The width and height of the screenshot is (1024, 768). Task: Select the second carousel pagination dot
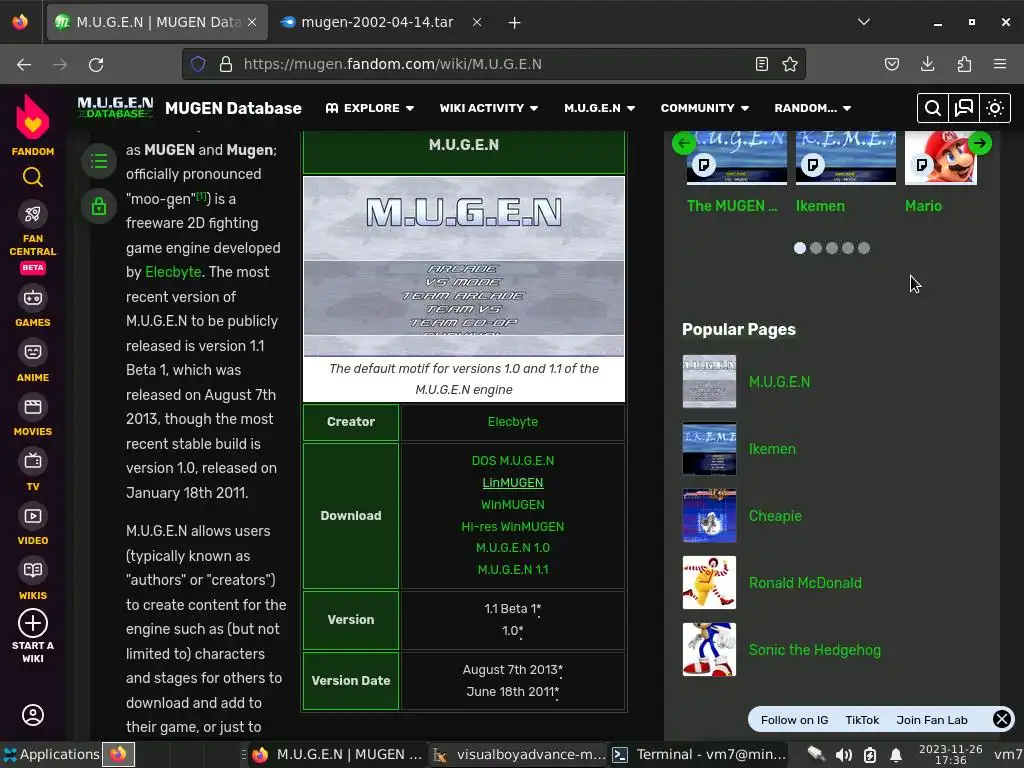point(816,248)
